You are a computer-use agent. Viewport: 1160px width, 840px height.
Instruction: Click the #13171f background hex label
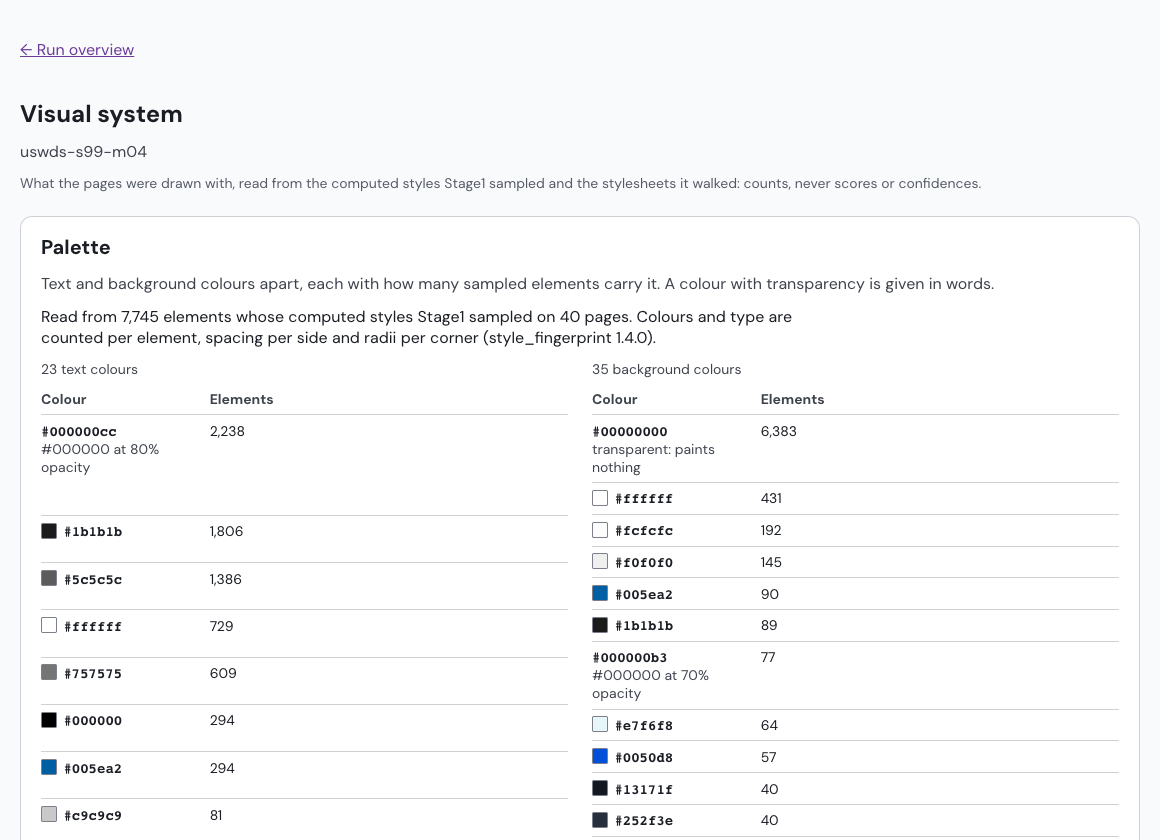click(x=644, y=790)
